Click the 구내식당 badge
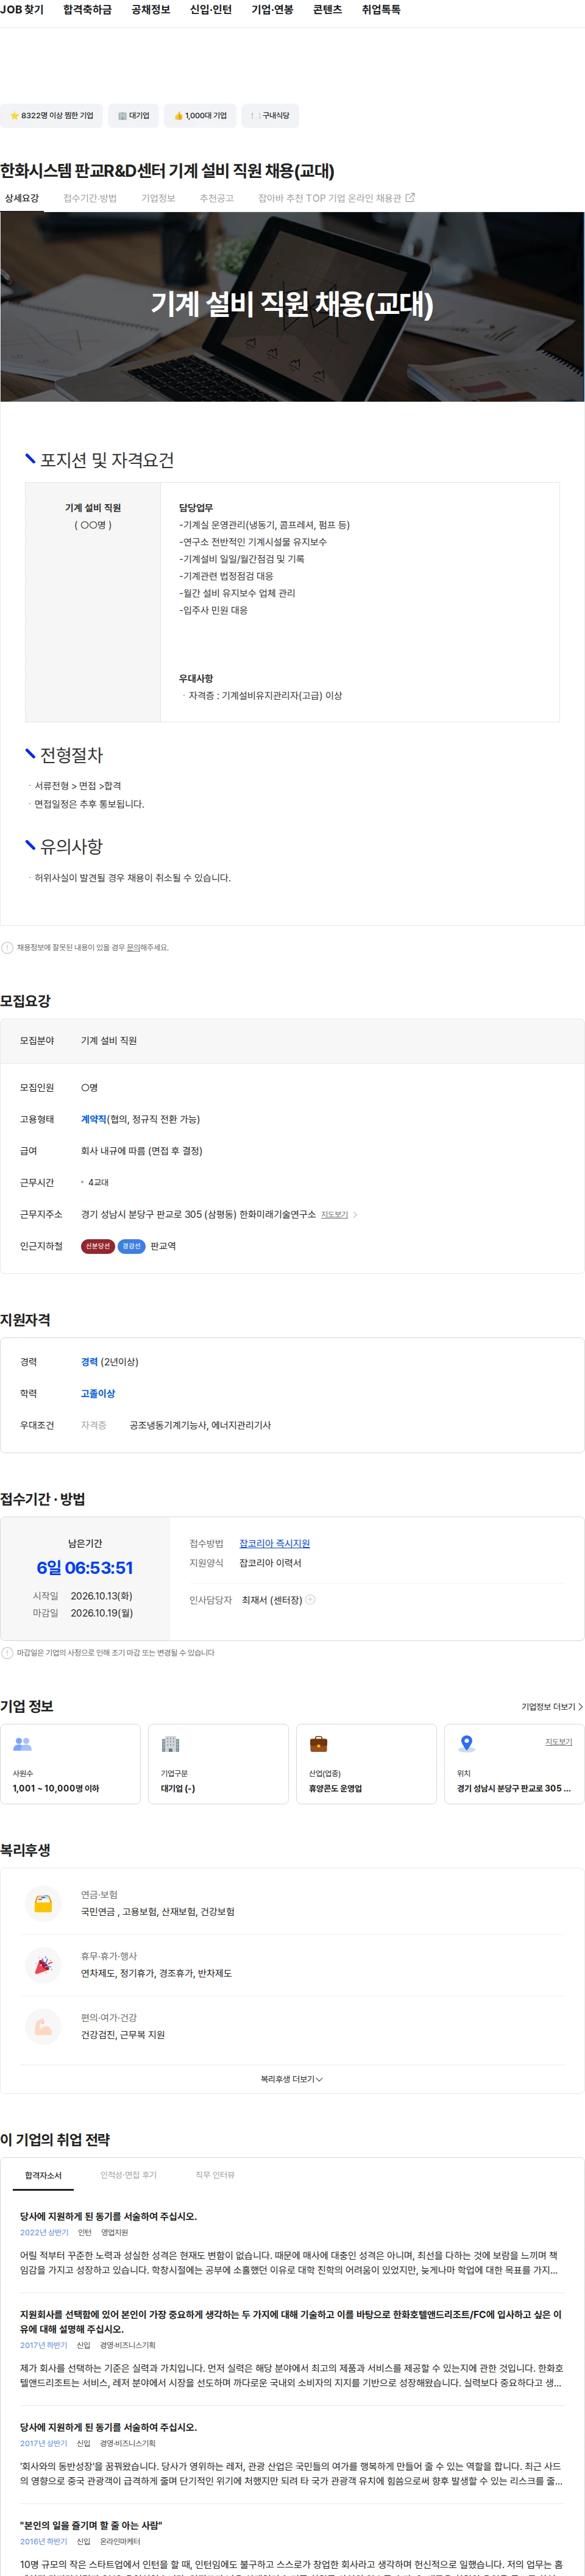Viewport: 585px width, 2576px height. (270, 115)
